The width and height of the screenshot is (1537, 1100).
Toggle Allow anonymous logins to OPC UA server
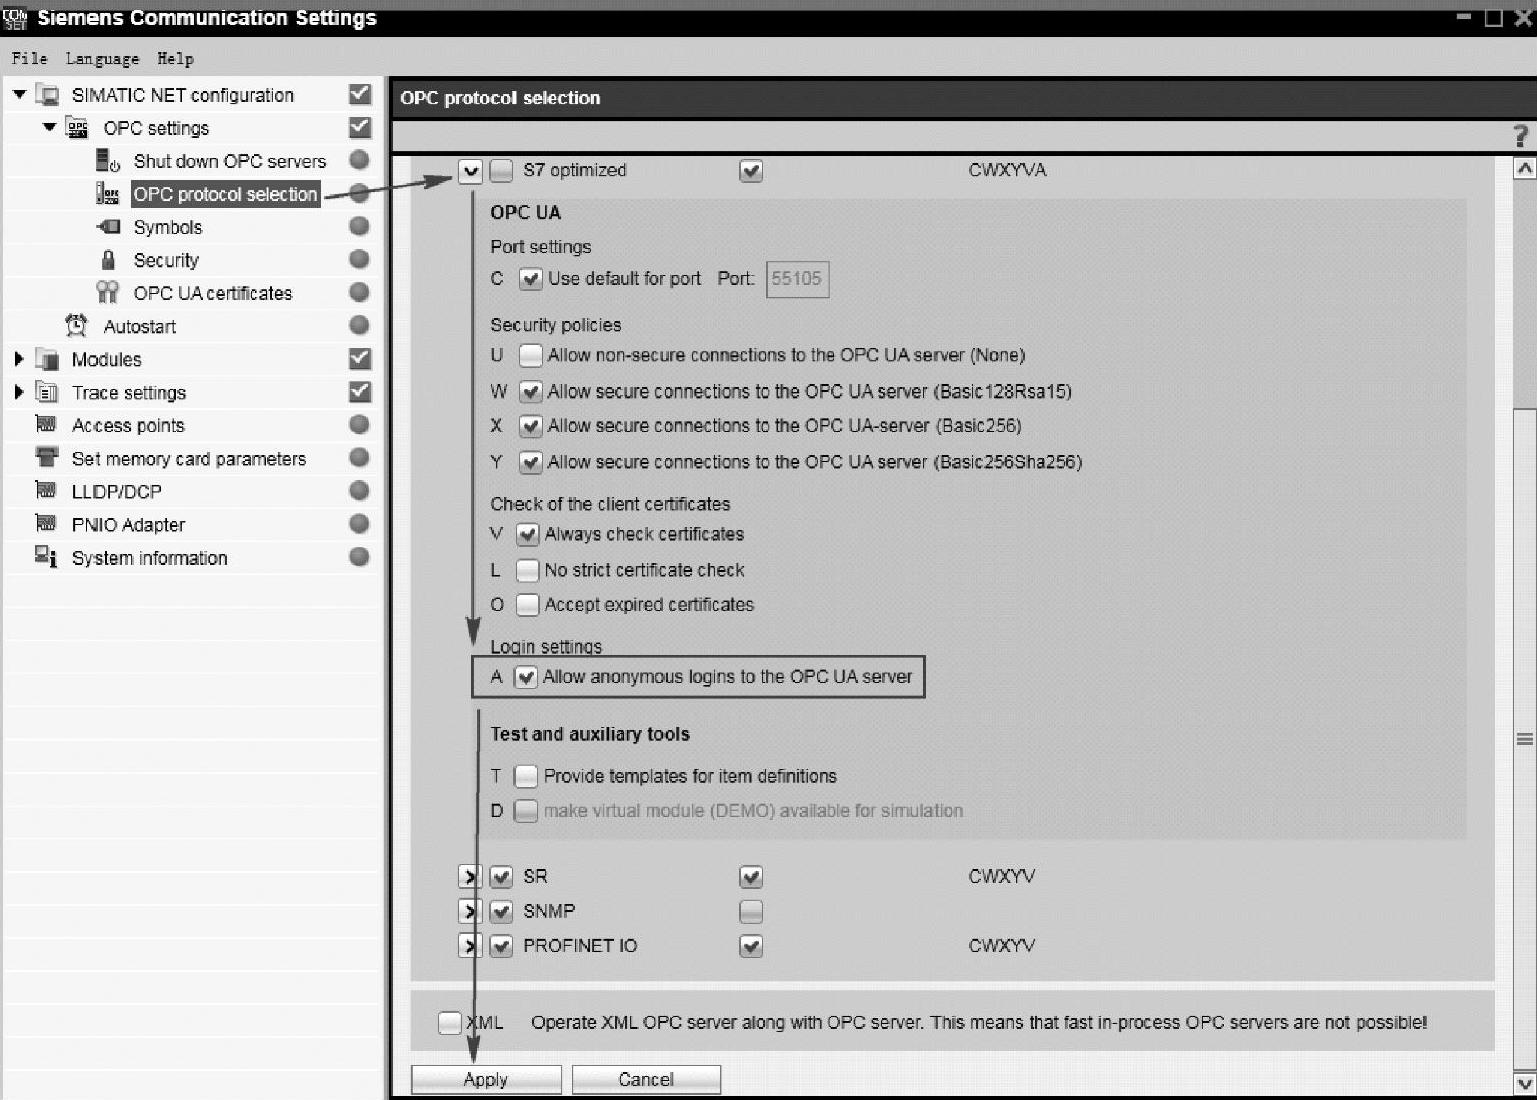tap(526, 677)
